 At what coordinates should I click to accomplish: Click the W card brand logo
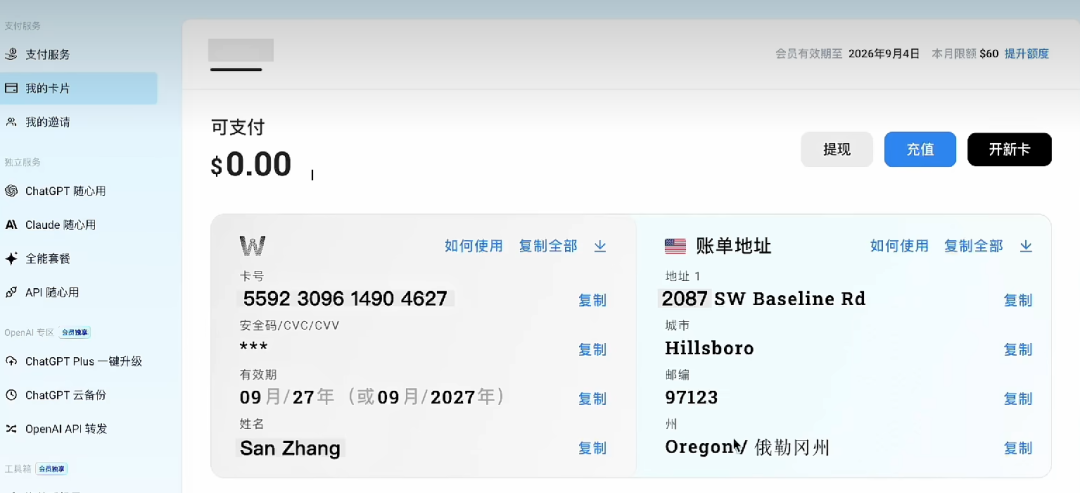coord(253,246)
